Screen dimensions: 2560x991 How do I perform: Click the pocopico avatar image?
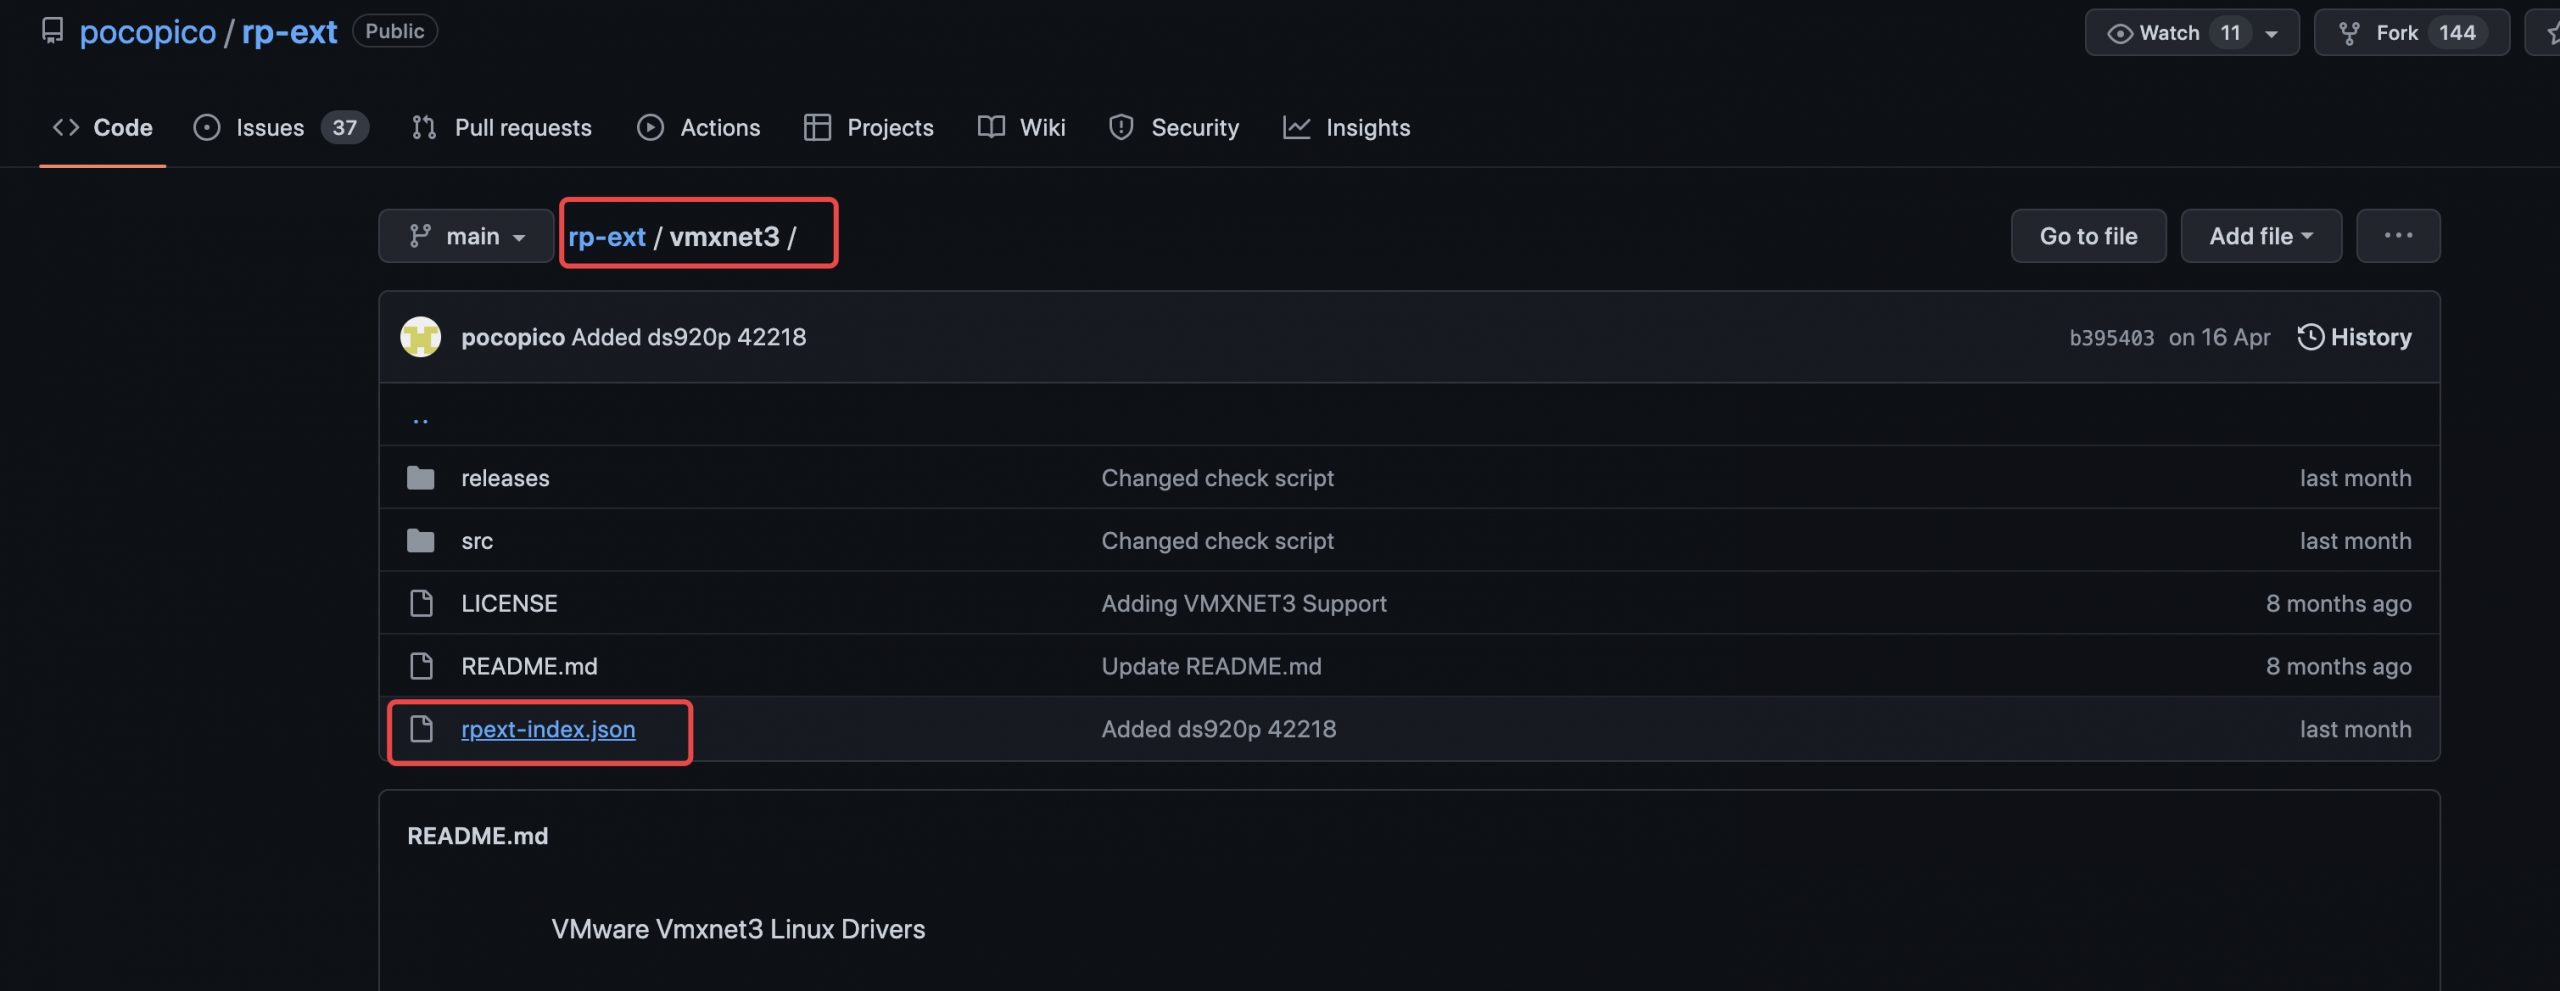pos(420,337)
